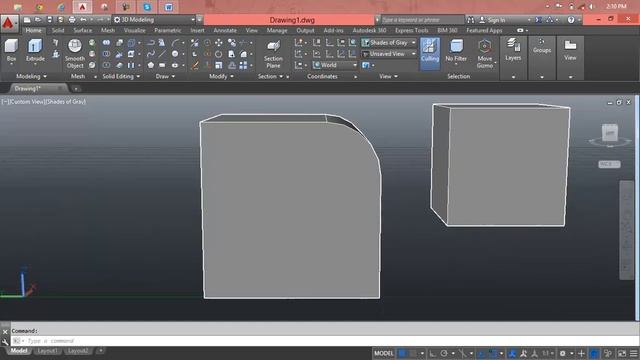The height and width of the screenshot is (360, 640).
Task: Open the Unsaved View dropdown
Action: point(389,54)
